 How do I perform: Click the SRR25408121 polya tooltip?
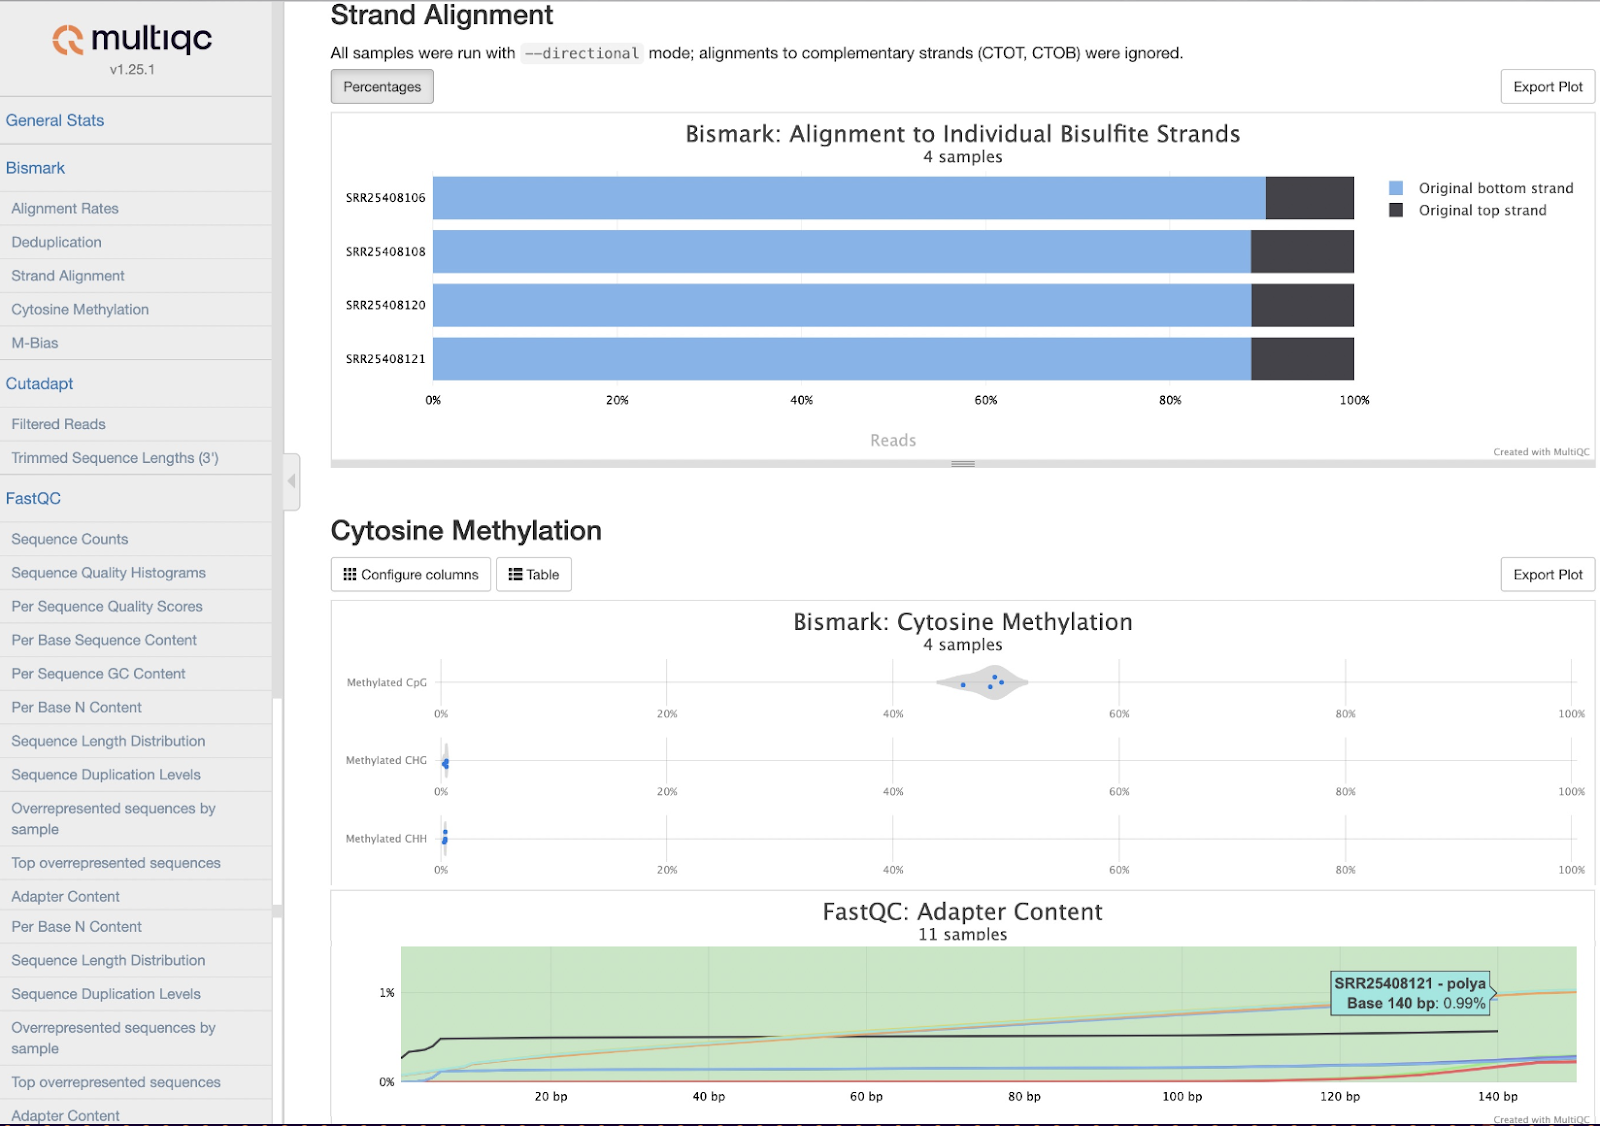1411,993
